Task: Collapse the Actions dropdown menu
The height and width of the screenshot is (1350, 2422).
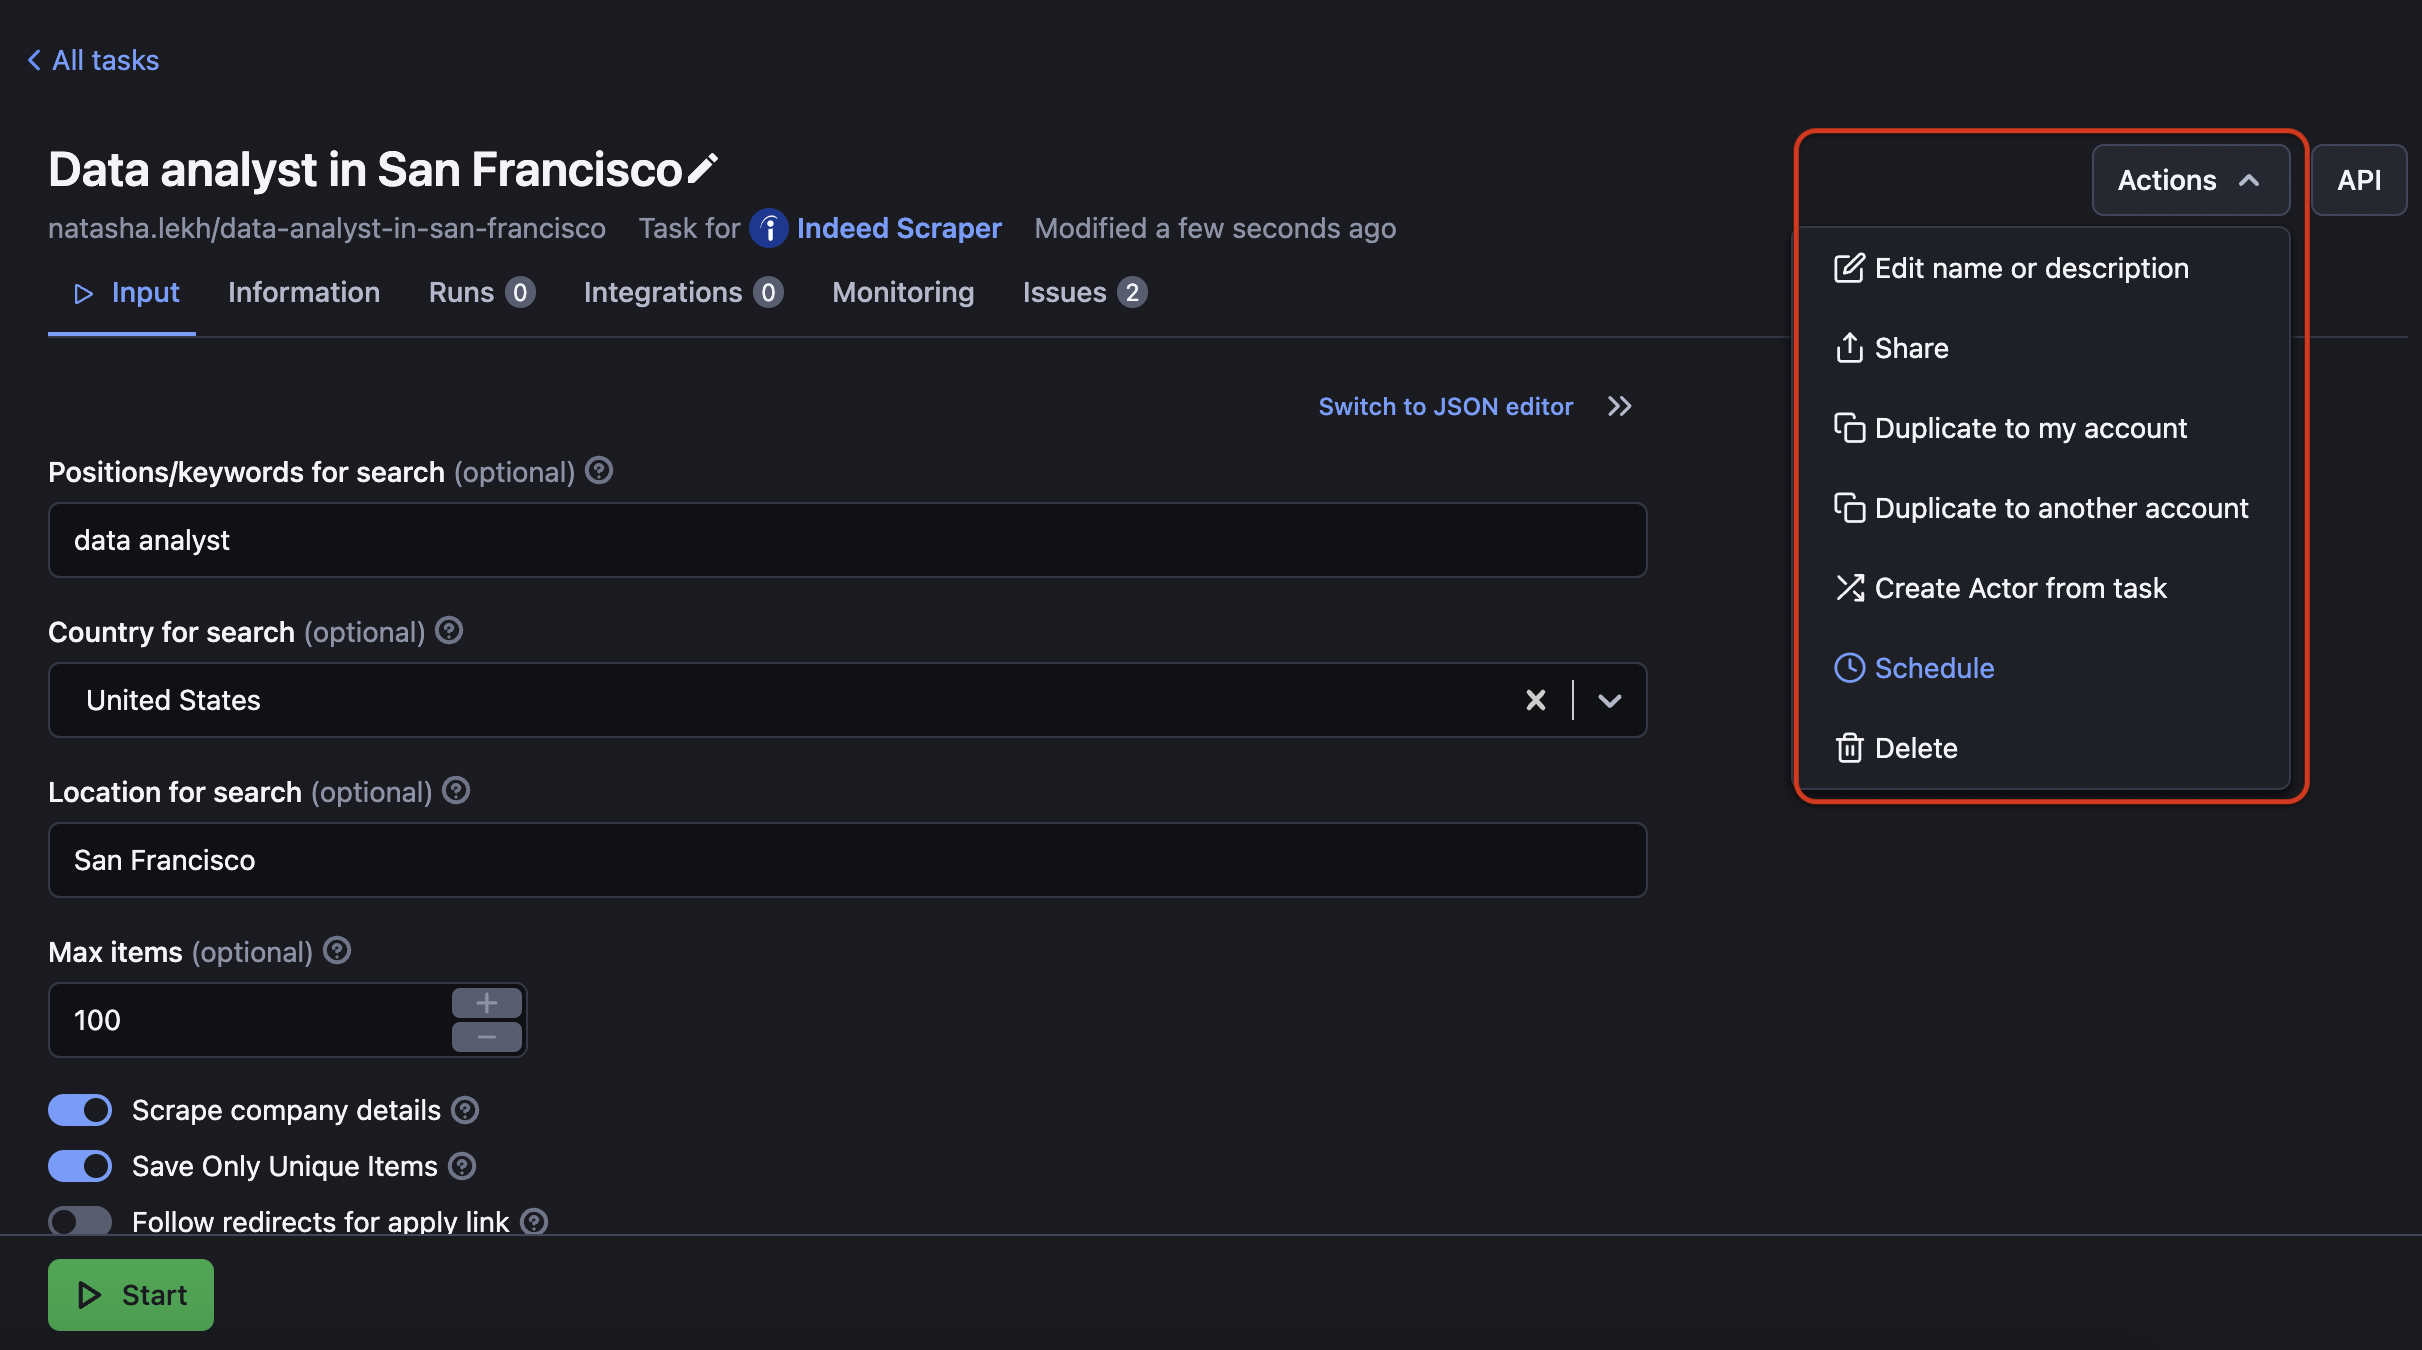Action: click(x=2190, y=180)
